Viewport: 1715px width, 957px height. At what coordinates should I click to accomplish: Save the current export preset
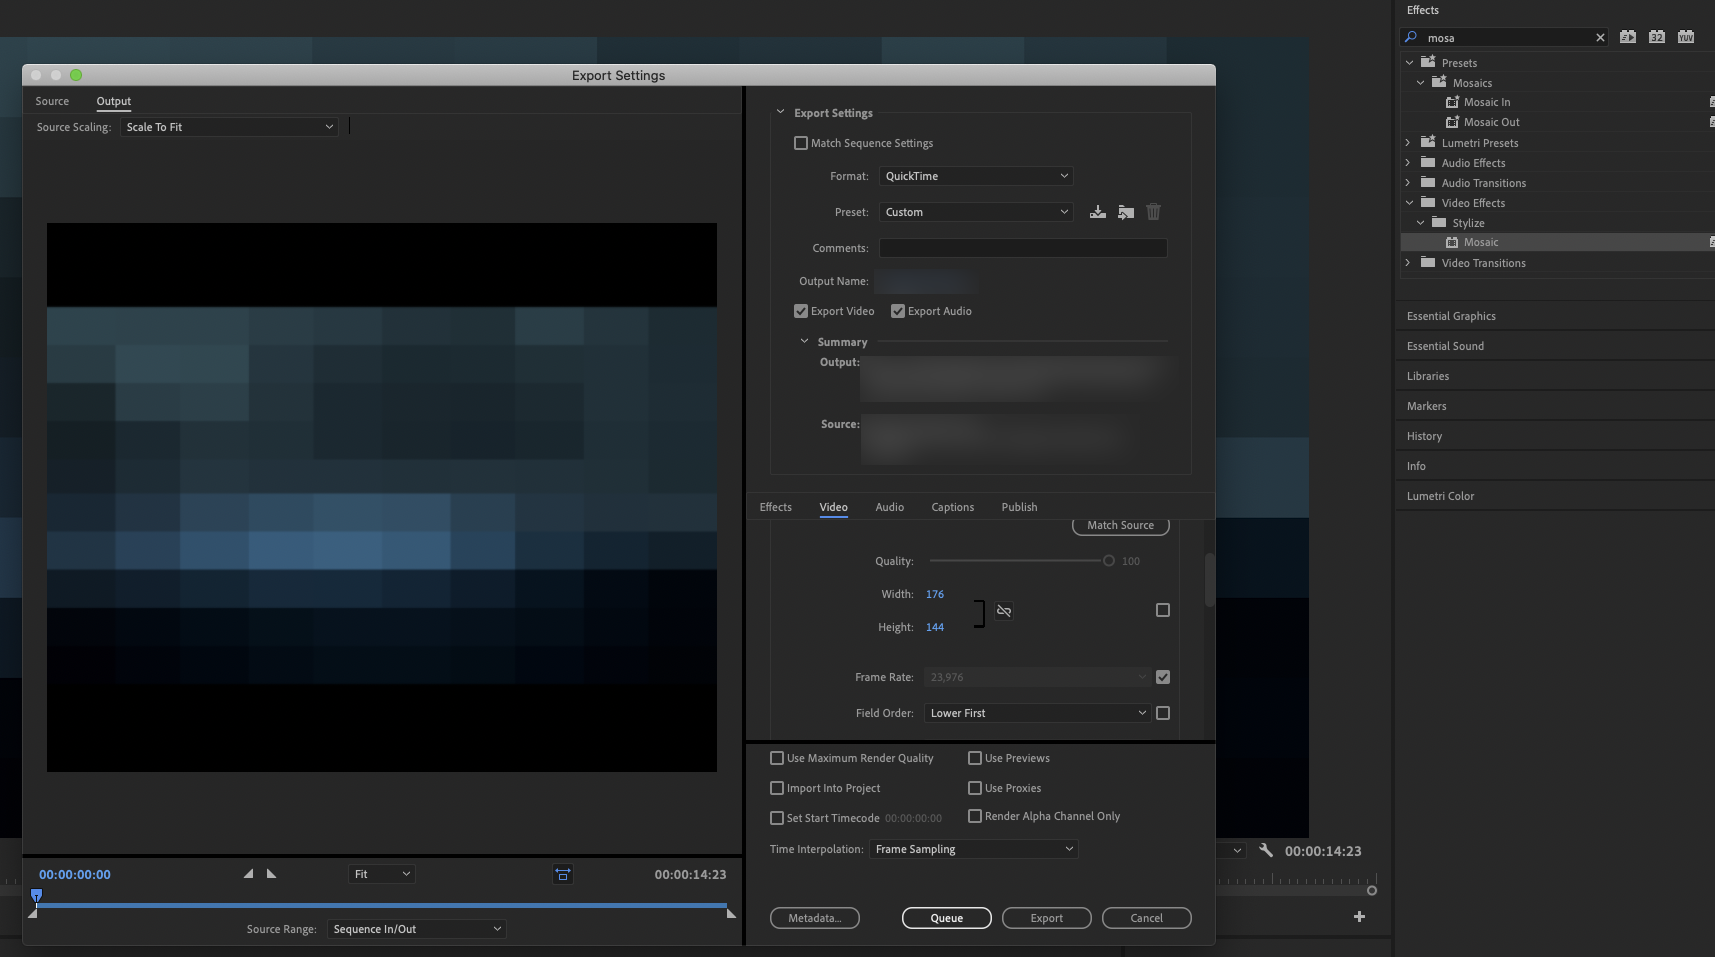pos(1097,211)
